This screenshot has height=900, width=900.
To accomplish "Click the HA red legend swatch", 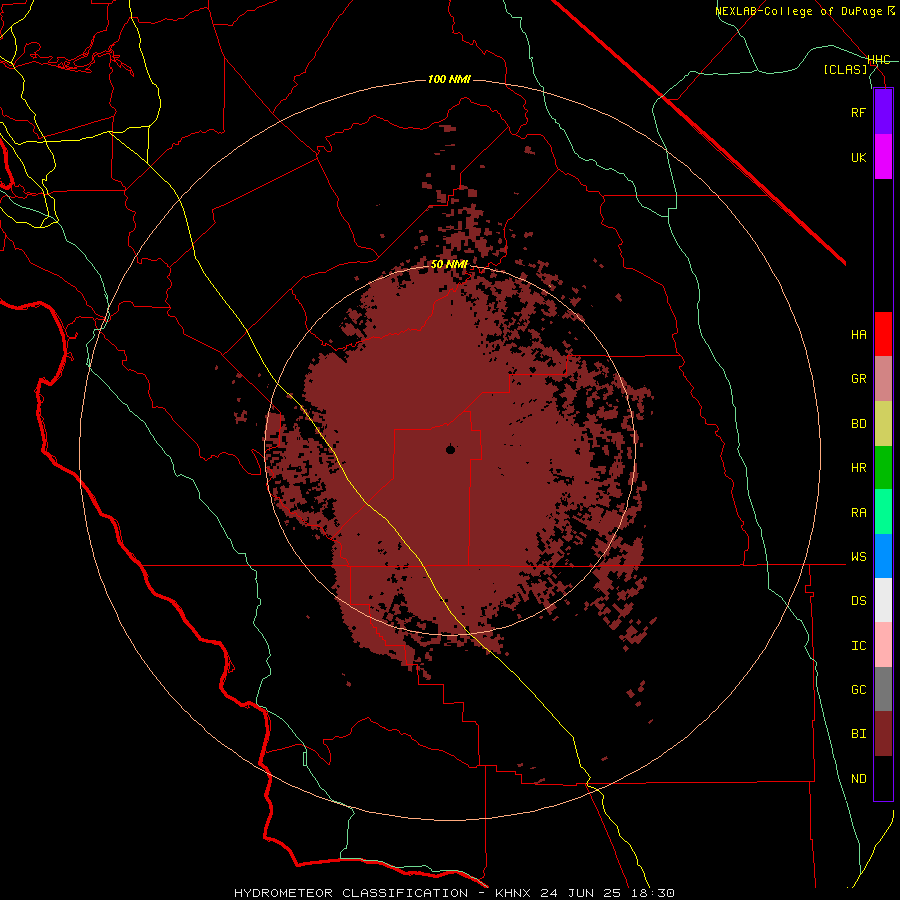I will tap(883, 334).
